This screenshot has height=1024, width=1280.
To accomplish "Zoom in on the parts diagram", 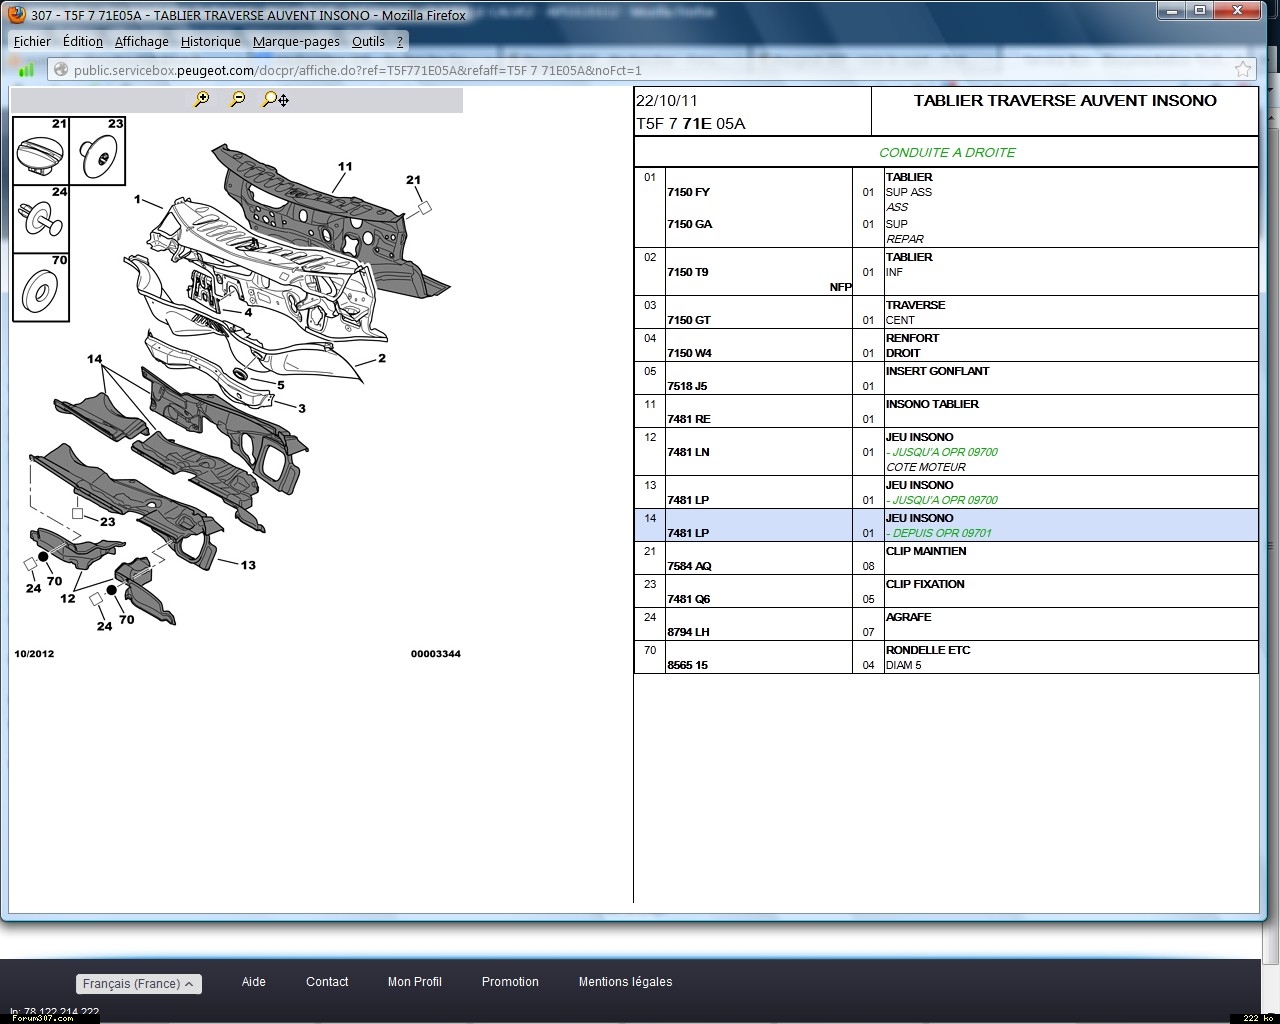I will [201, 99].
